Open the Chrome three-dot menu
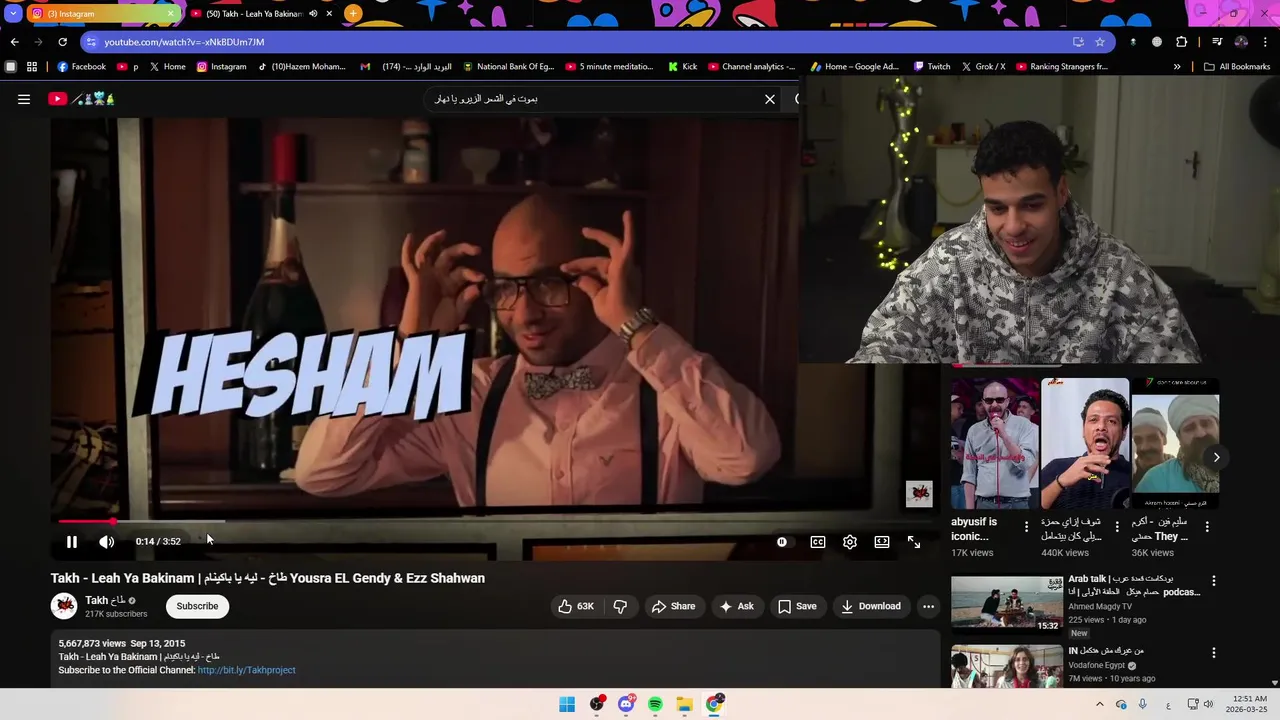 click(x=1265, y=42)
